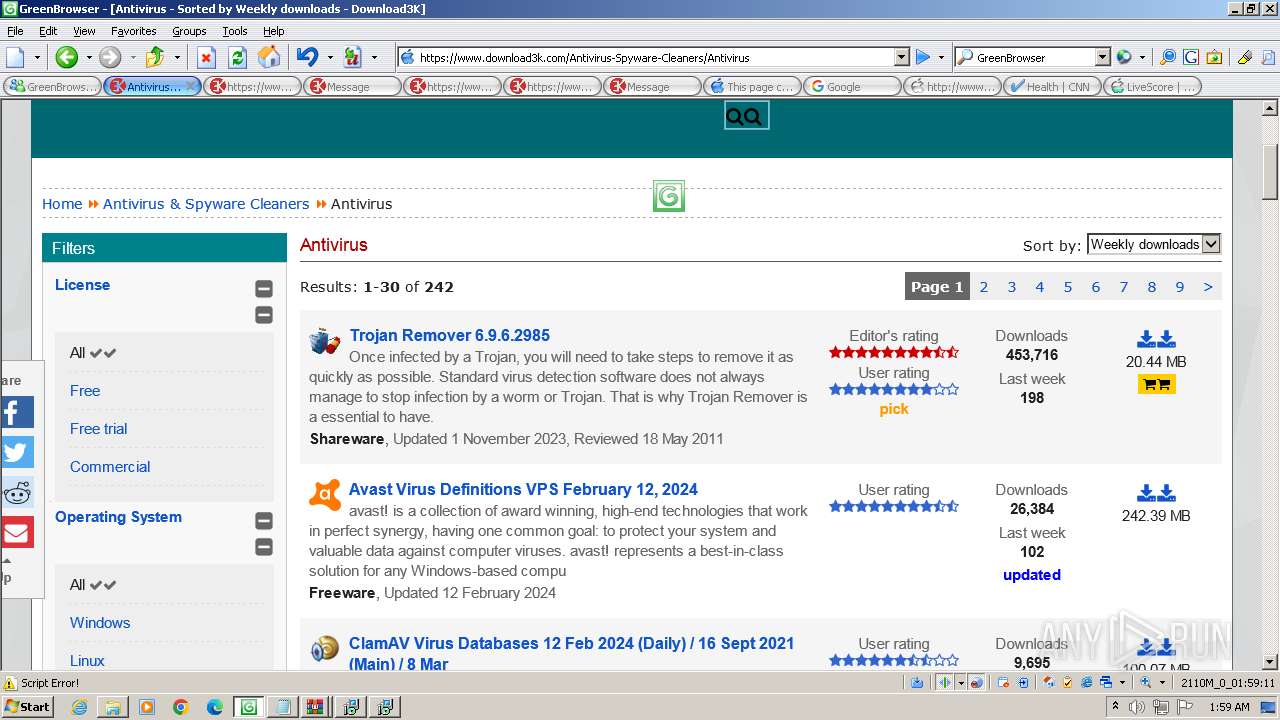Screen dimensions: 1280x720
Task: Click the grey Forward arrow button
Action: [x=110, y=57]
